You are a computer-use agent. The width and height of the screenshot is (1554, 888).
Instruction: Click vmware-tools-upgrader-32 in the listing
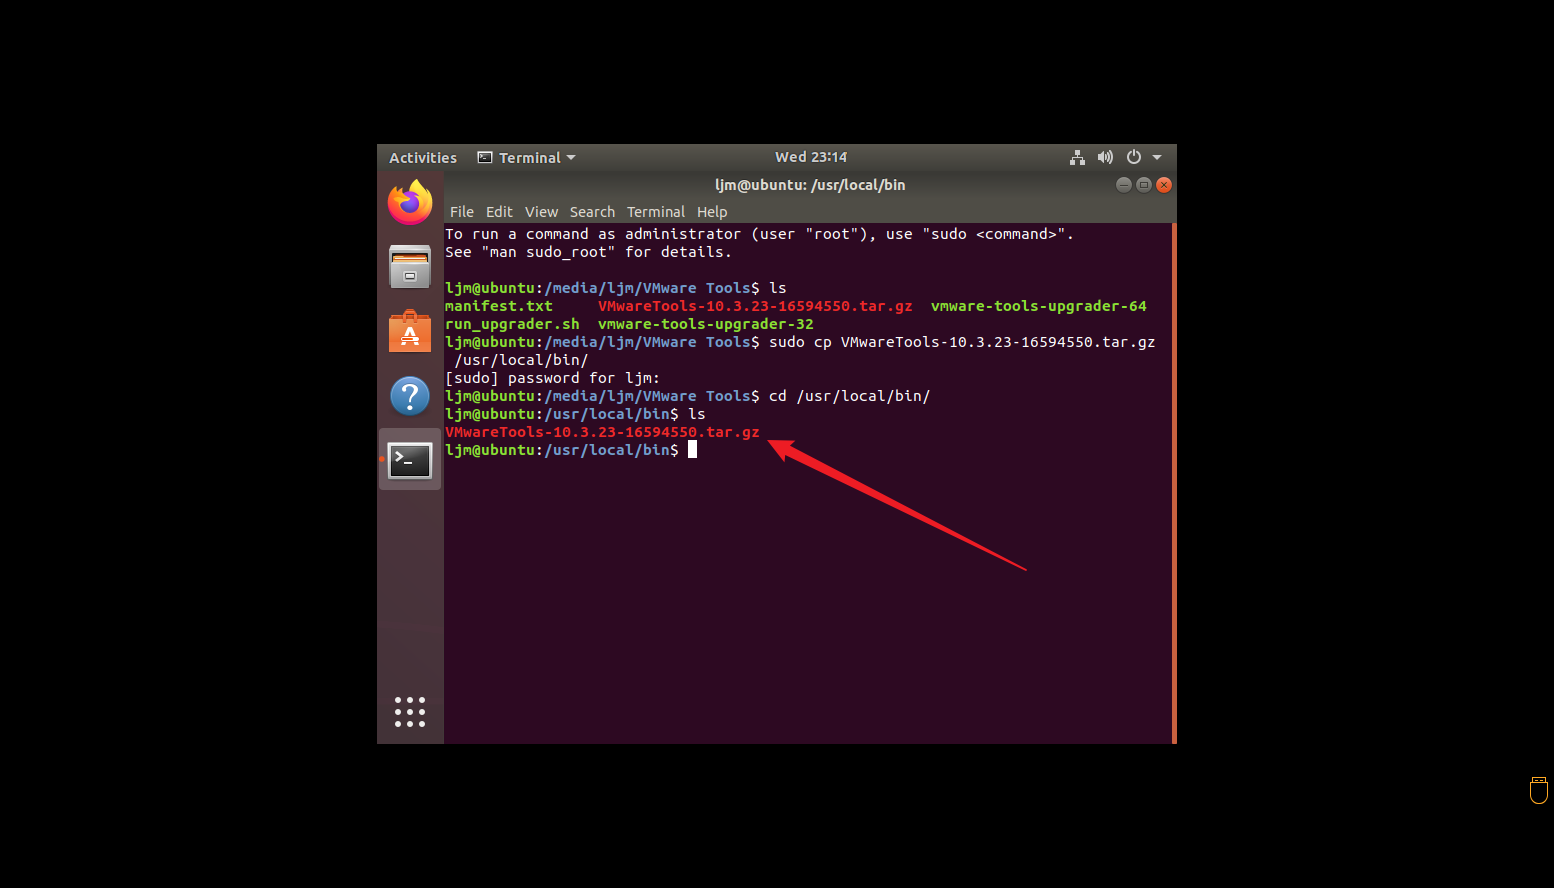tap(706, 324)
